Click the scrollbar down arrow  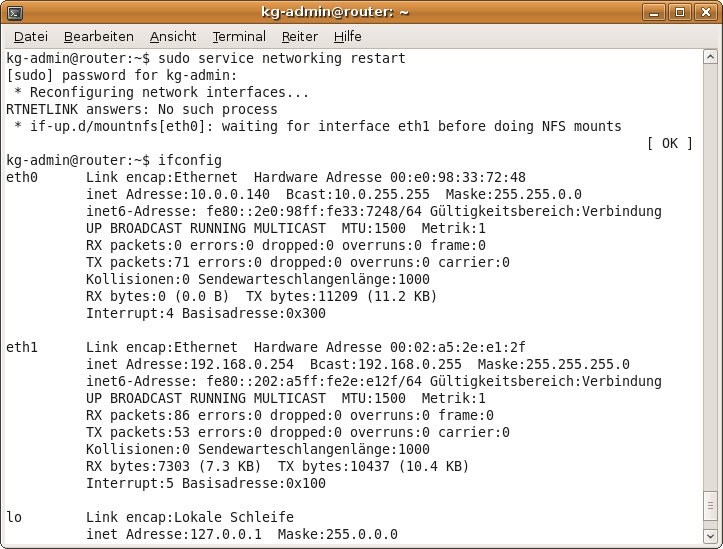point(710,538)
